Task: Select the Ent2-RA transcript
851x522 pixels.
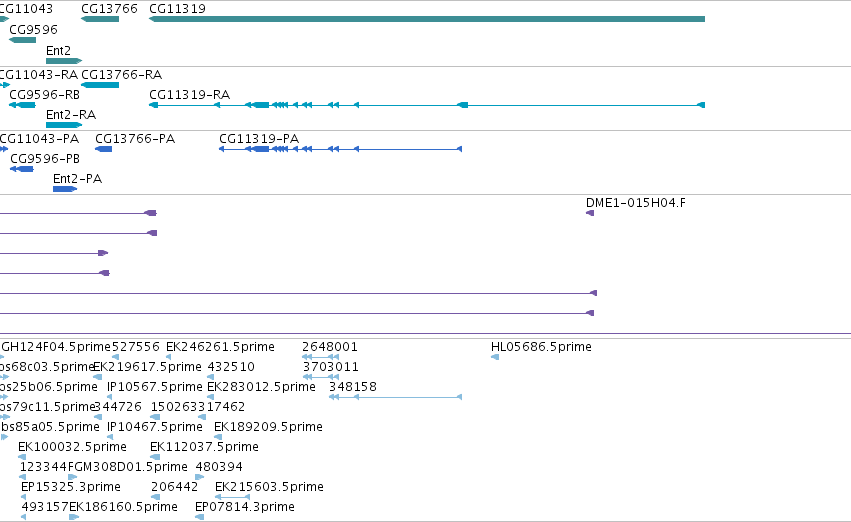Action: pos(64,125)
